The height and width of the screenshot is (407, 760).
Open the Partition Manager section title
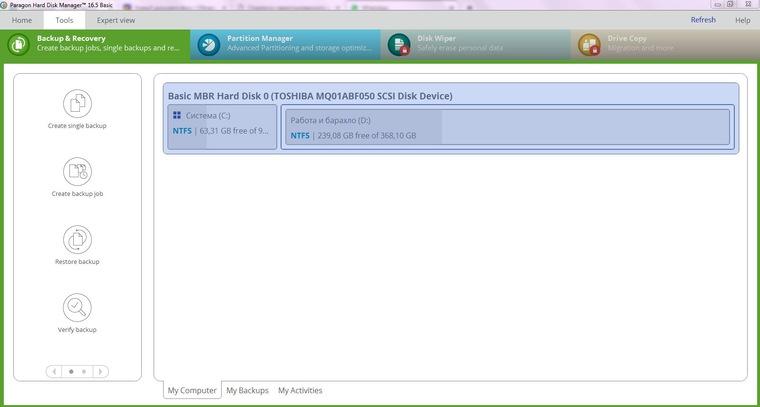tap(260, 38)
